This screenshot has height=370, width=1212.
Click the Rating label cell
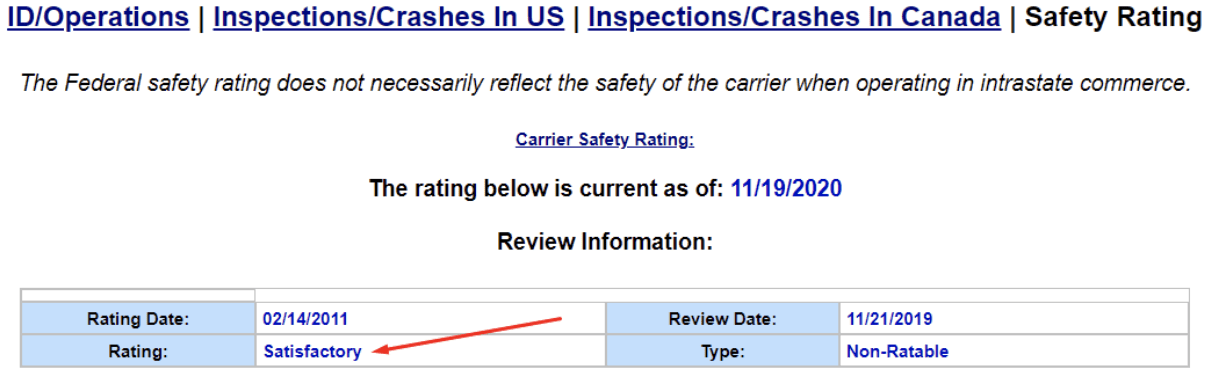(x=138, y=351)
